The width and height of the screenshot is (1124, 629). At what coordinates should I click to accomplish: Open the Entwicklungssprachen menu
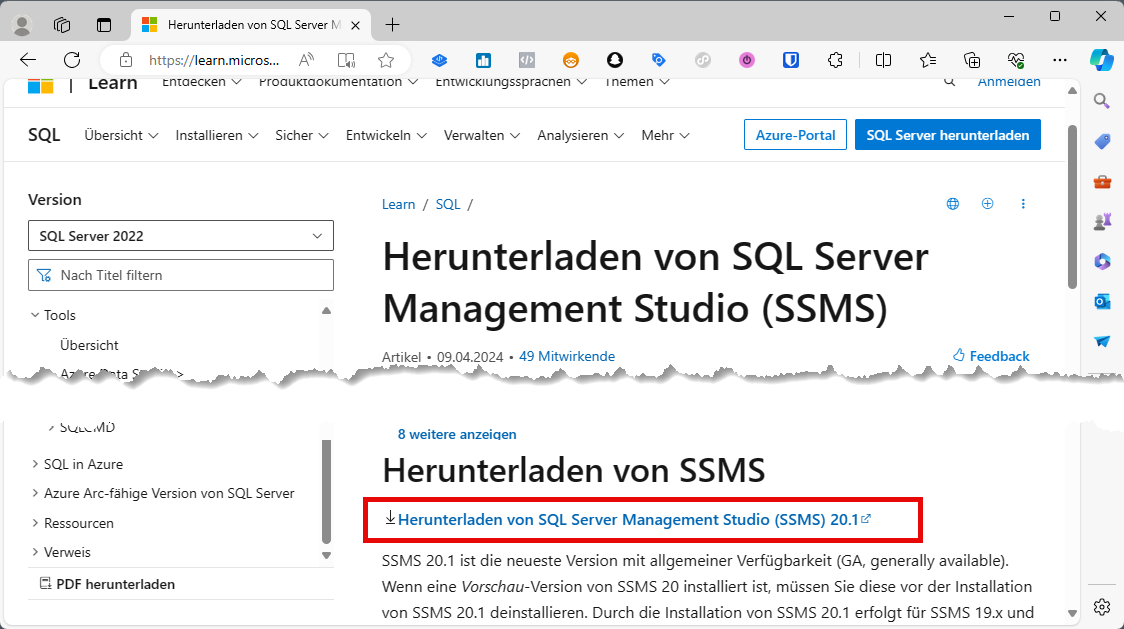click(510, 82)
